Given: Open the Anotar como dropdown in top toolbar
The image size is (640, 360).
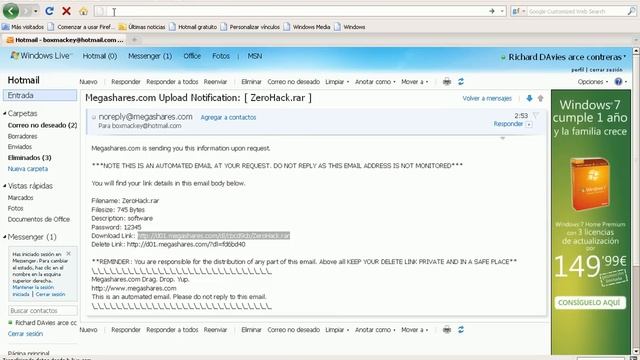Looking at the screenshot, I should [375, 82].
